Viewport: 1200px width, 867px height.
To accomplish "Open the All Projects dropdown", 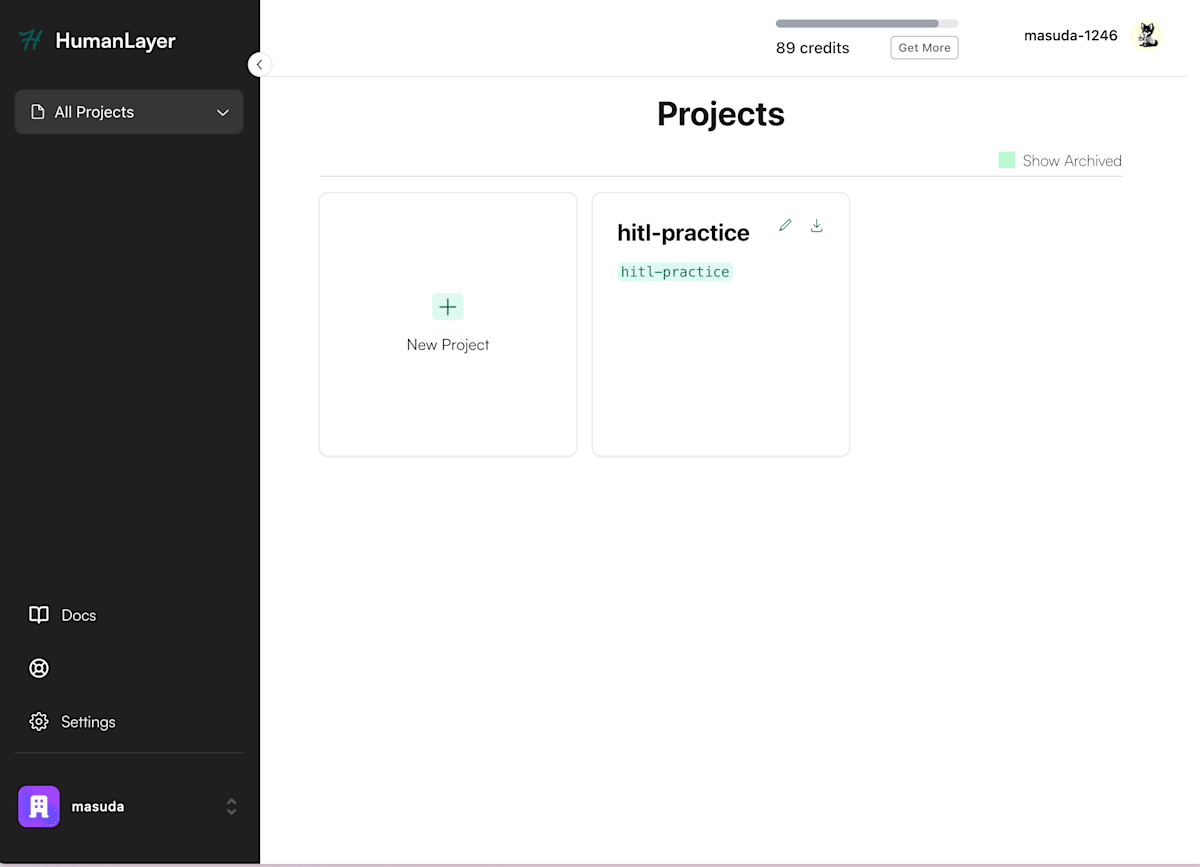I will tap(129, 112).
